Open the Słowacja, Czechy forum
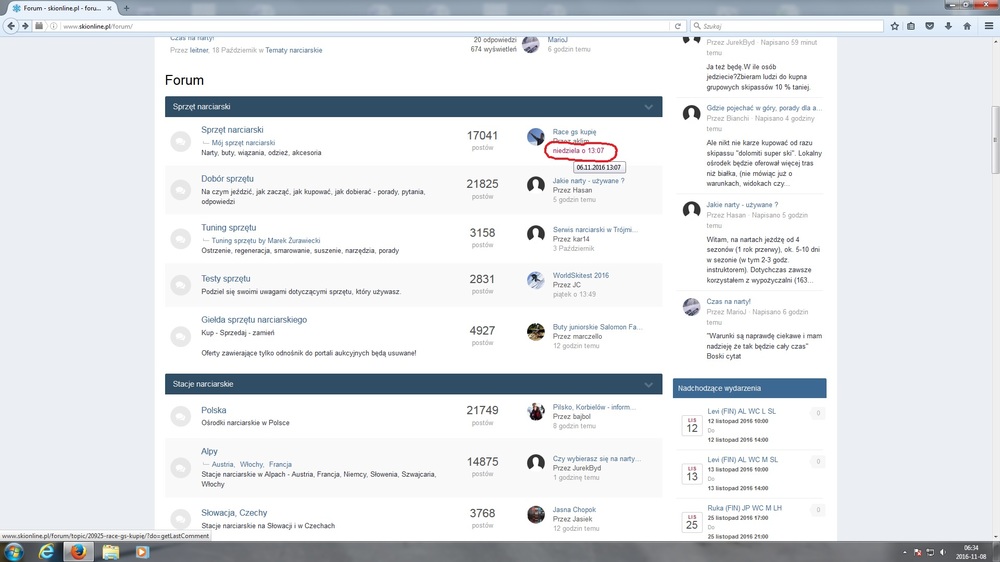The height and width of the screenshot is (562, 1000). click(x=234, y=512)
